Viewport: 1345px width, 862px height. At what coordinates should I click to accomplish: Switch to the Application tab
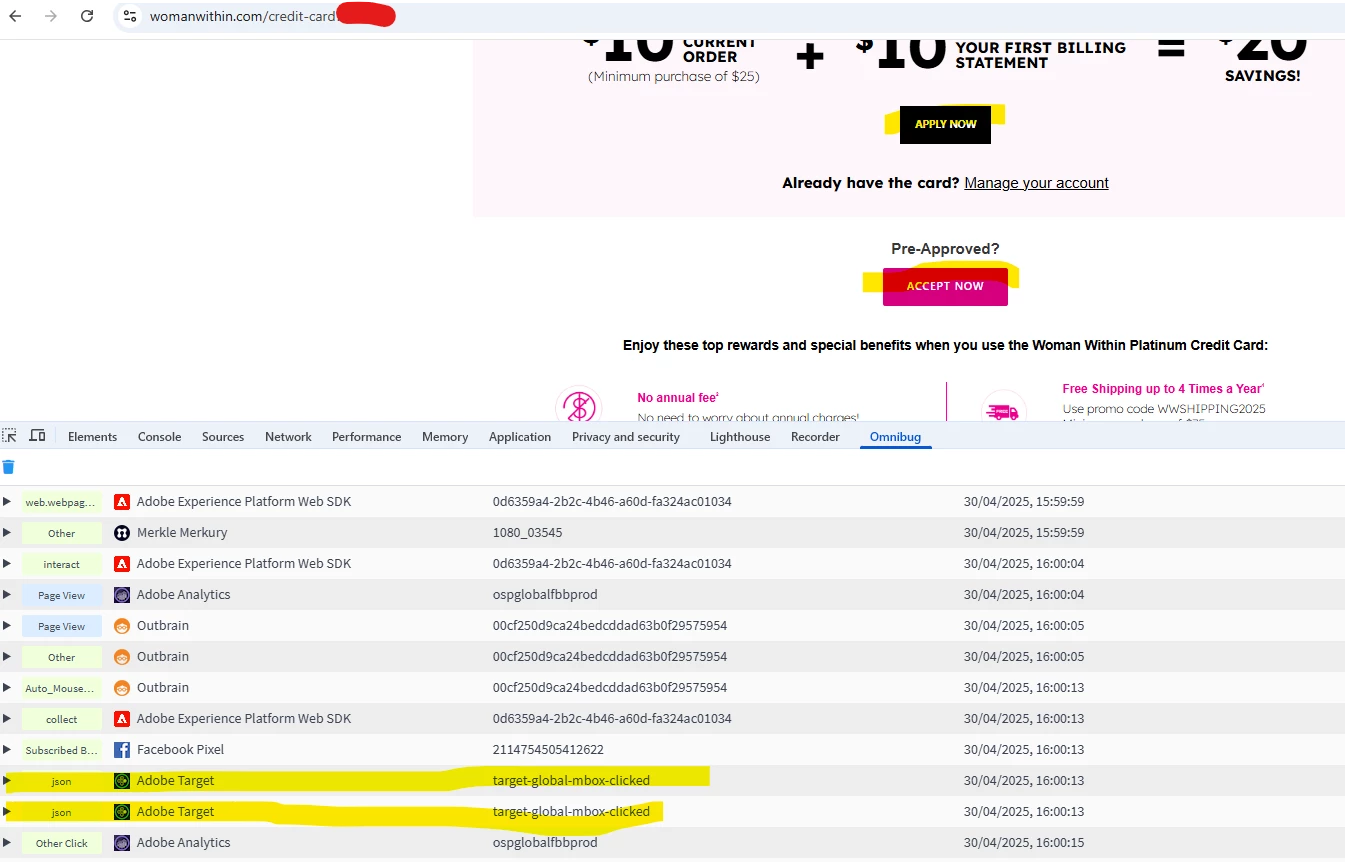click(x=520, y=437)
